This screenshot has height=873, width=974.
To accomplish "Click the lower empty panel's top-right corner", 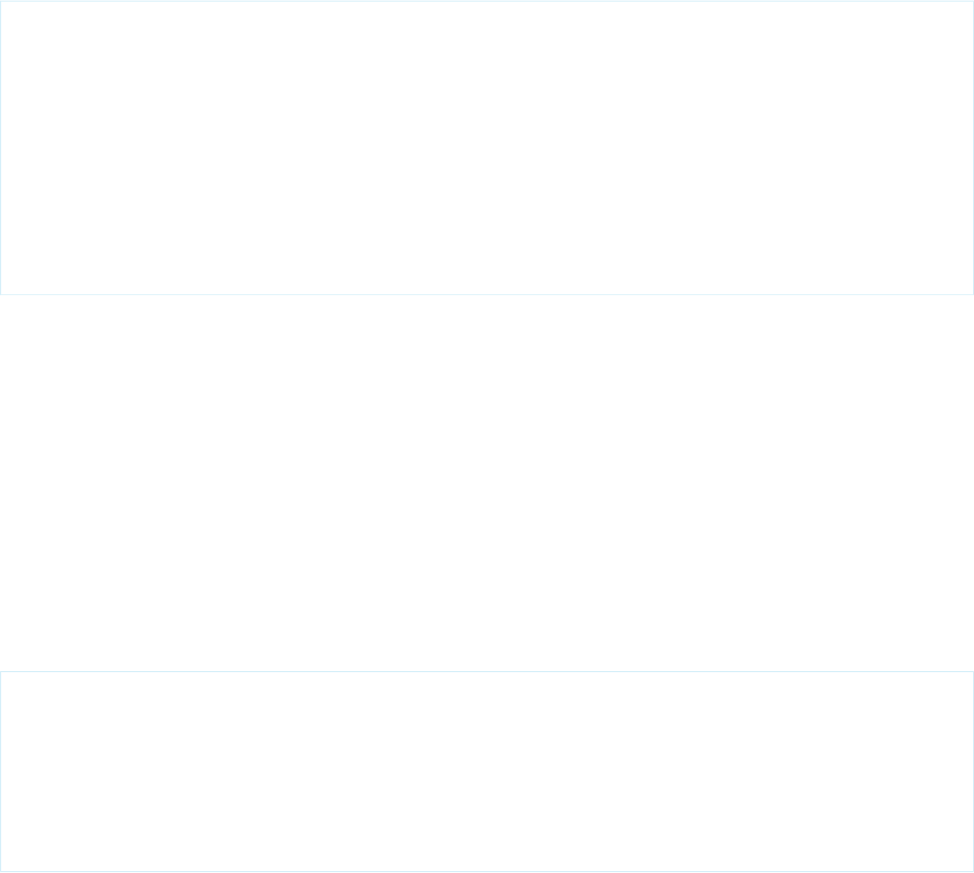I will click(x=972, y=672).
